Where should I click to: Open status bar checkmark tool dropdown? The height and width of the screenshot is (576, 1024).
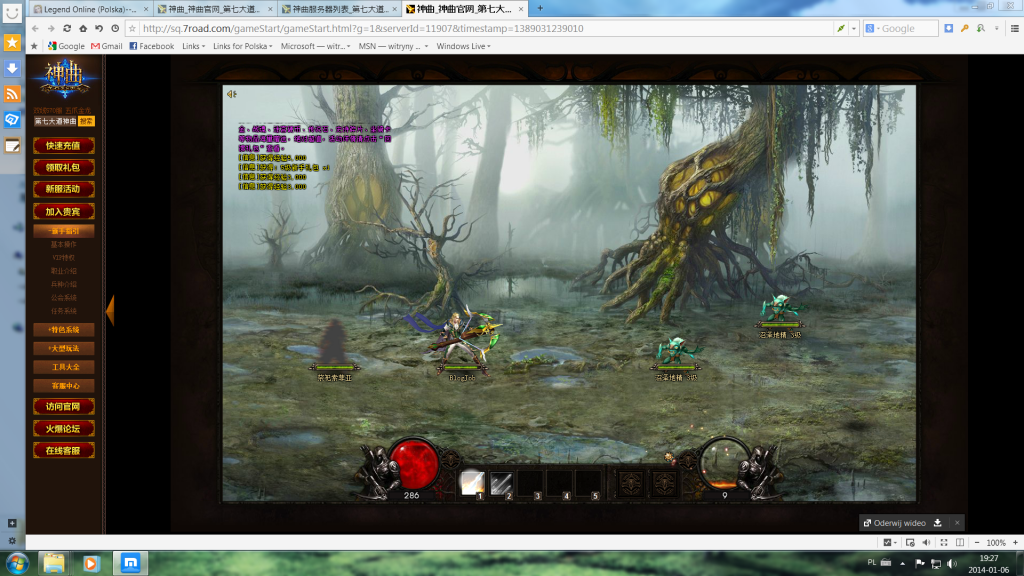click(890, 543)
